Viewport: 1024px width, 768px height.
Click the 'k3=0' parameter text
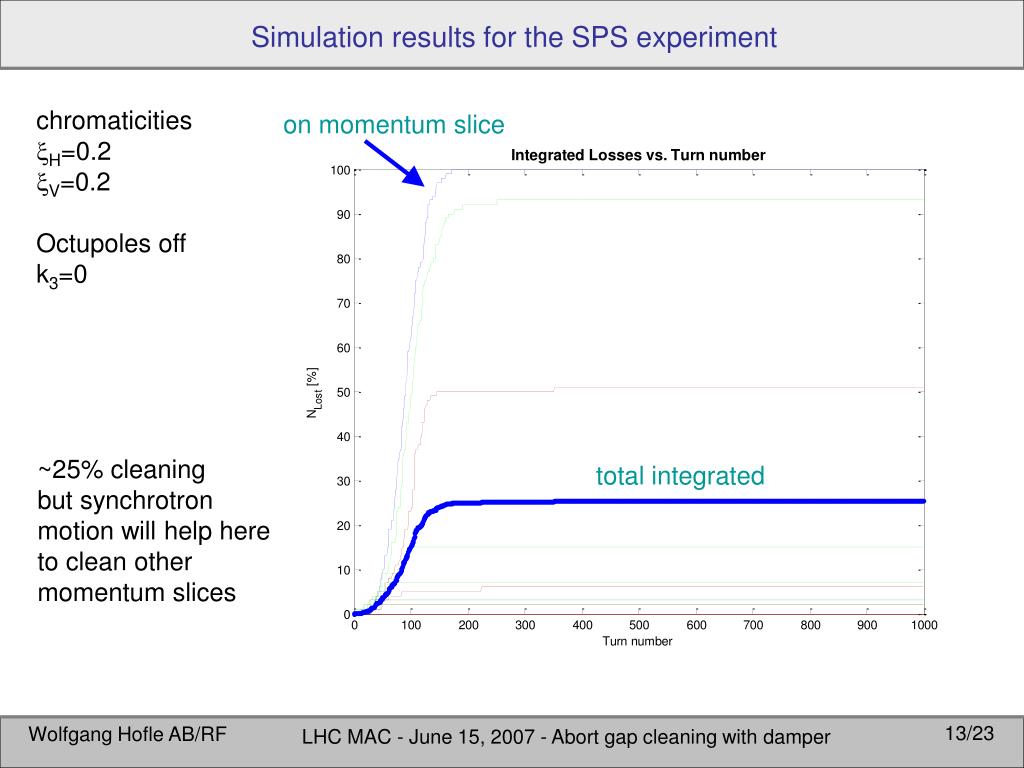(61, 276)
